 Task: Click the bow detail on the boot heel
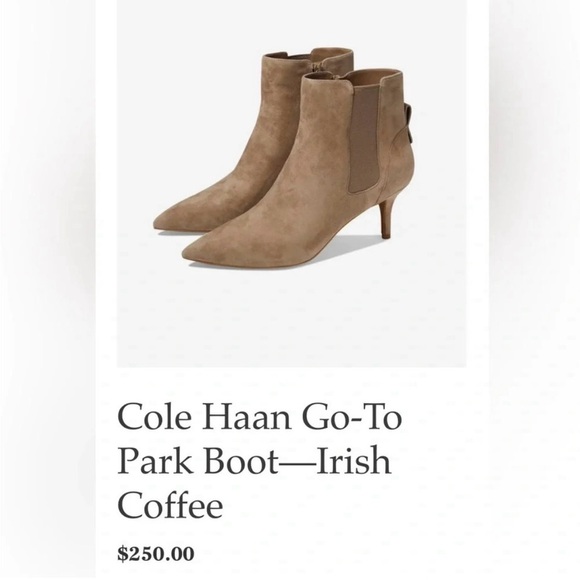pyautogui.click(x=408, y=126)
